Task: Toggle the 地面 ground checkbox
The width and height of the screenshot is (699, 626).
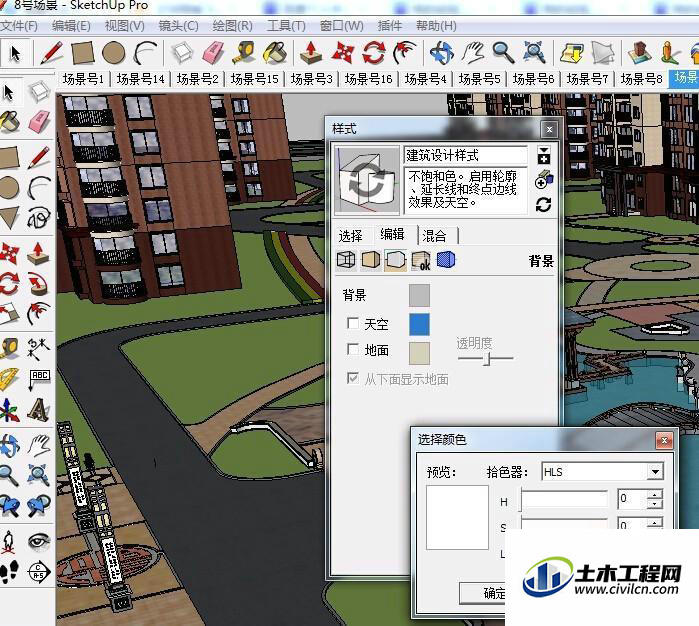Action: [x=353, y=349]
